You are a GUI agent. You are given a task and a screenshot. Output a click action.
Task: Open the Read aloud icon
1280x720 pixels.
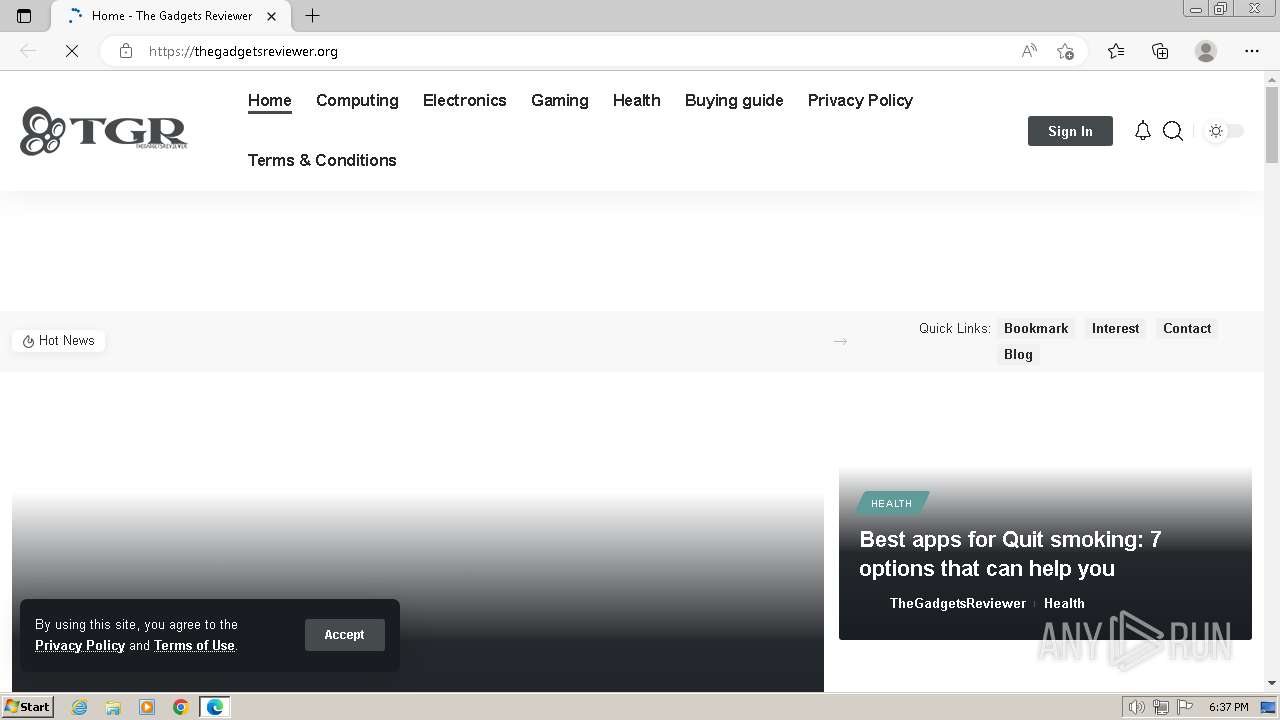click(1029, 51)
